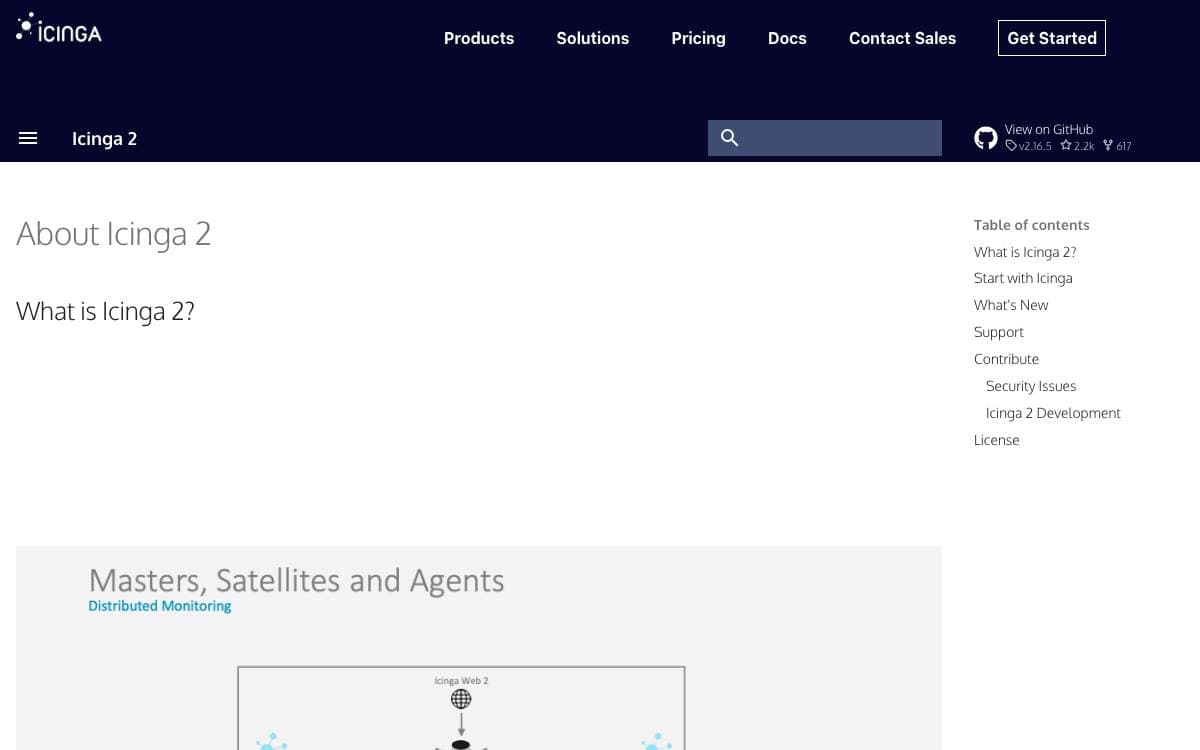Click the Get Started button
Screen dimensions: 1200x750
(1052, 38)
